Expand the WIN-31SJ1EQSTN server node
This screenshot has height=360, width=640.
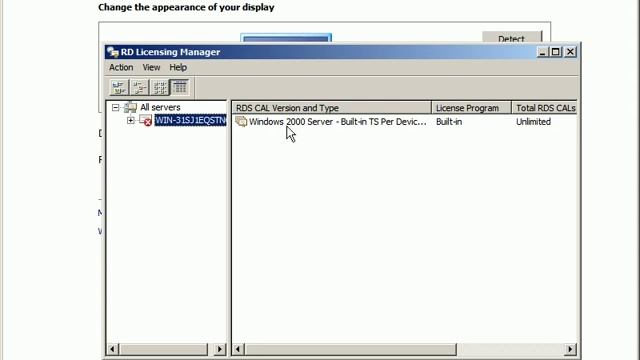click(x=131, y=120)
